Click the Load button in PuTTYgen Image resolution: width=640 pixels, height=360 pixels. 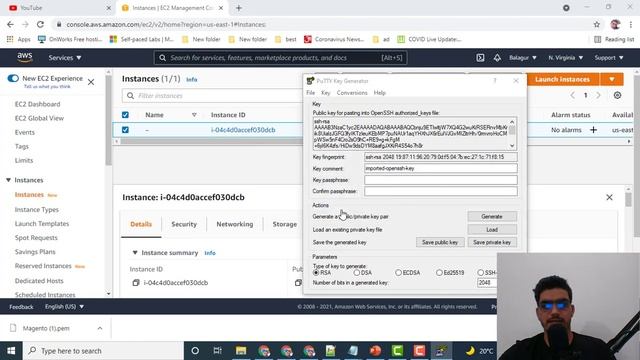[x=492, y=229]
